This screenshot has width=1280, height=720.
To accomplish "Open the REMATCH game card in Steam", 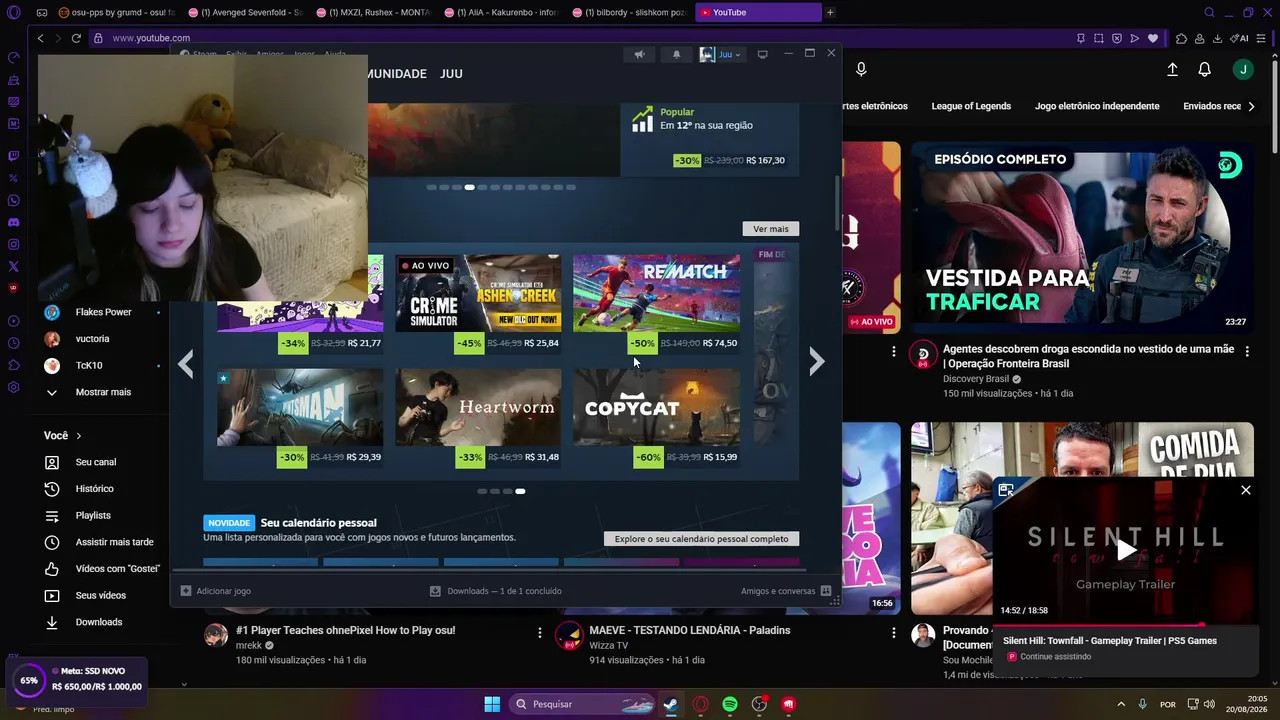I will 657,304.
